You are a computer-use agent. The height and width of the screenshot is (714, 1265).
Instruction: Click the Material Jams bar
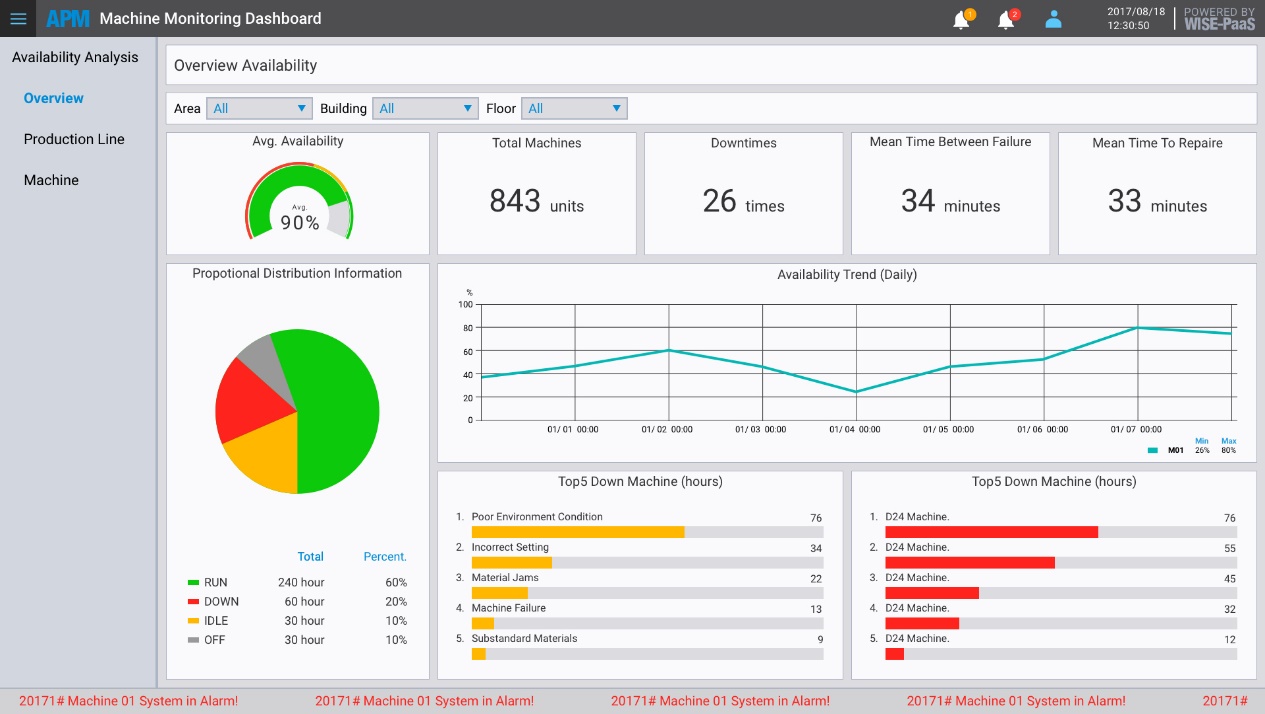(x=500, y=593)
